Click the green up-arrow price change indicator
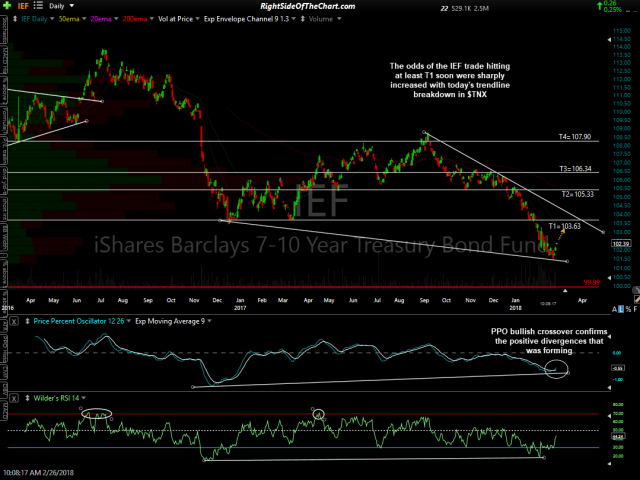The width and height of the screenshot is (640, 480). click(x=600, y=6)
